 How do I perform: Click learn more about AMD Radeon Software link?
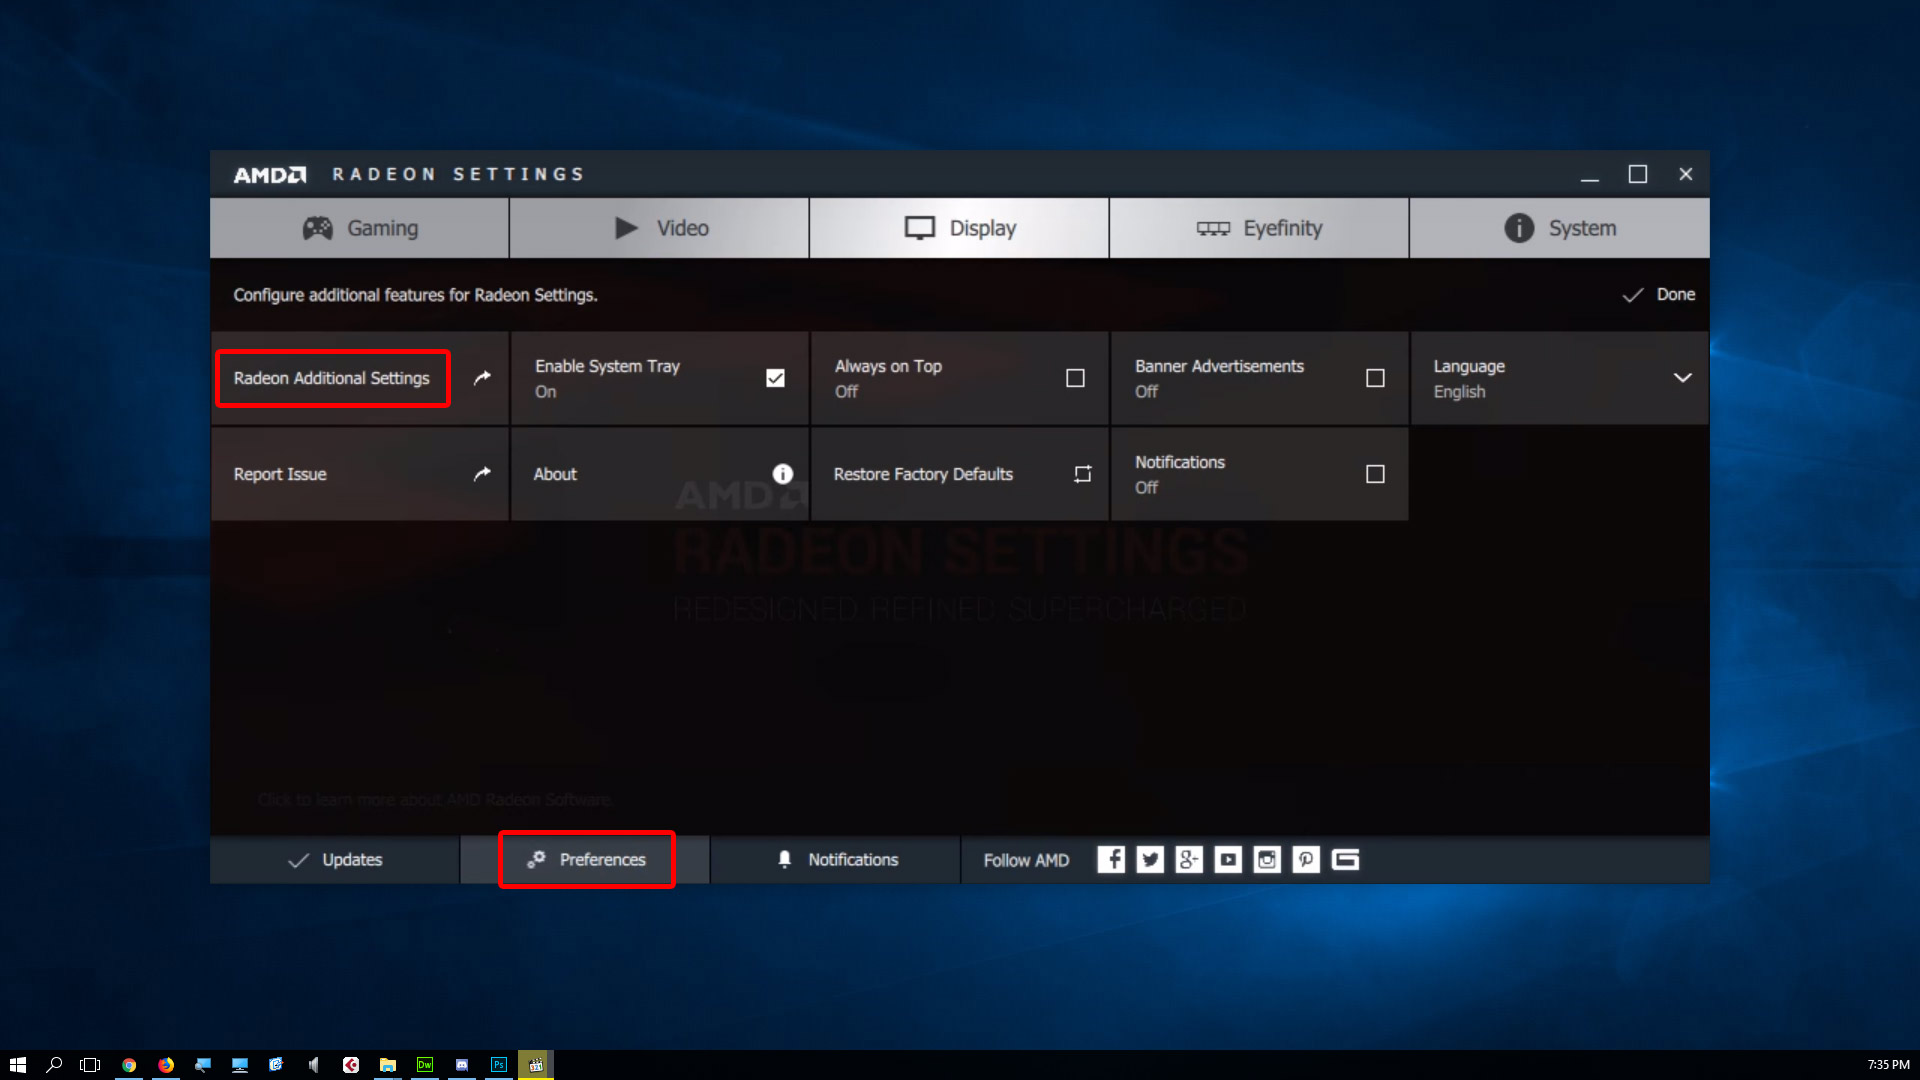click(435, 800)
